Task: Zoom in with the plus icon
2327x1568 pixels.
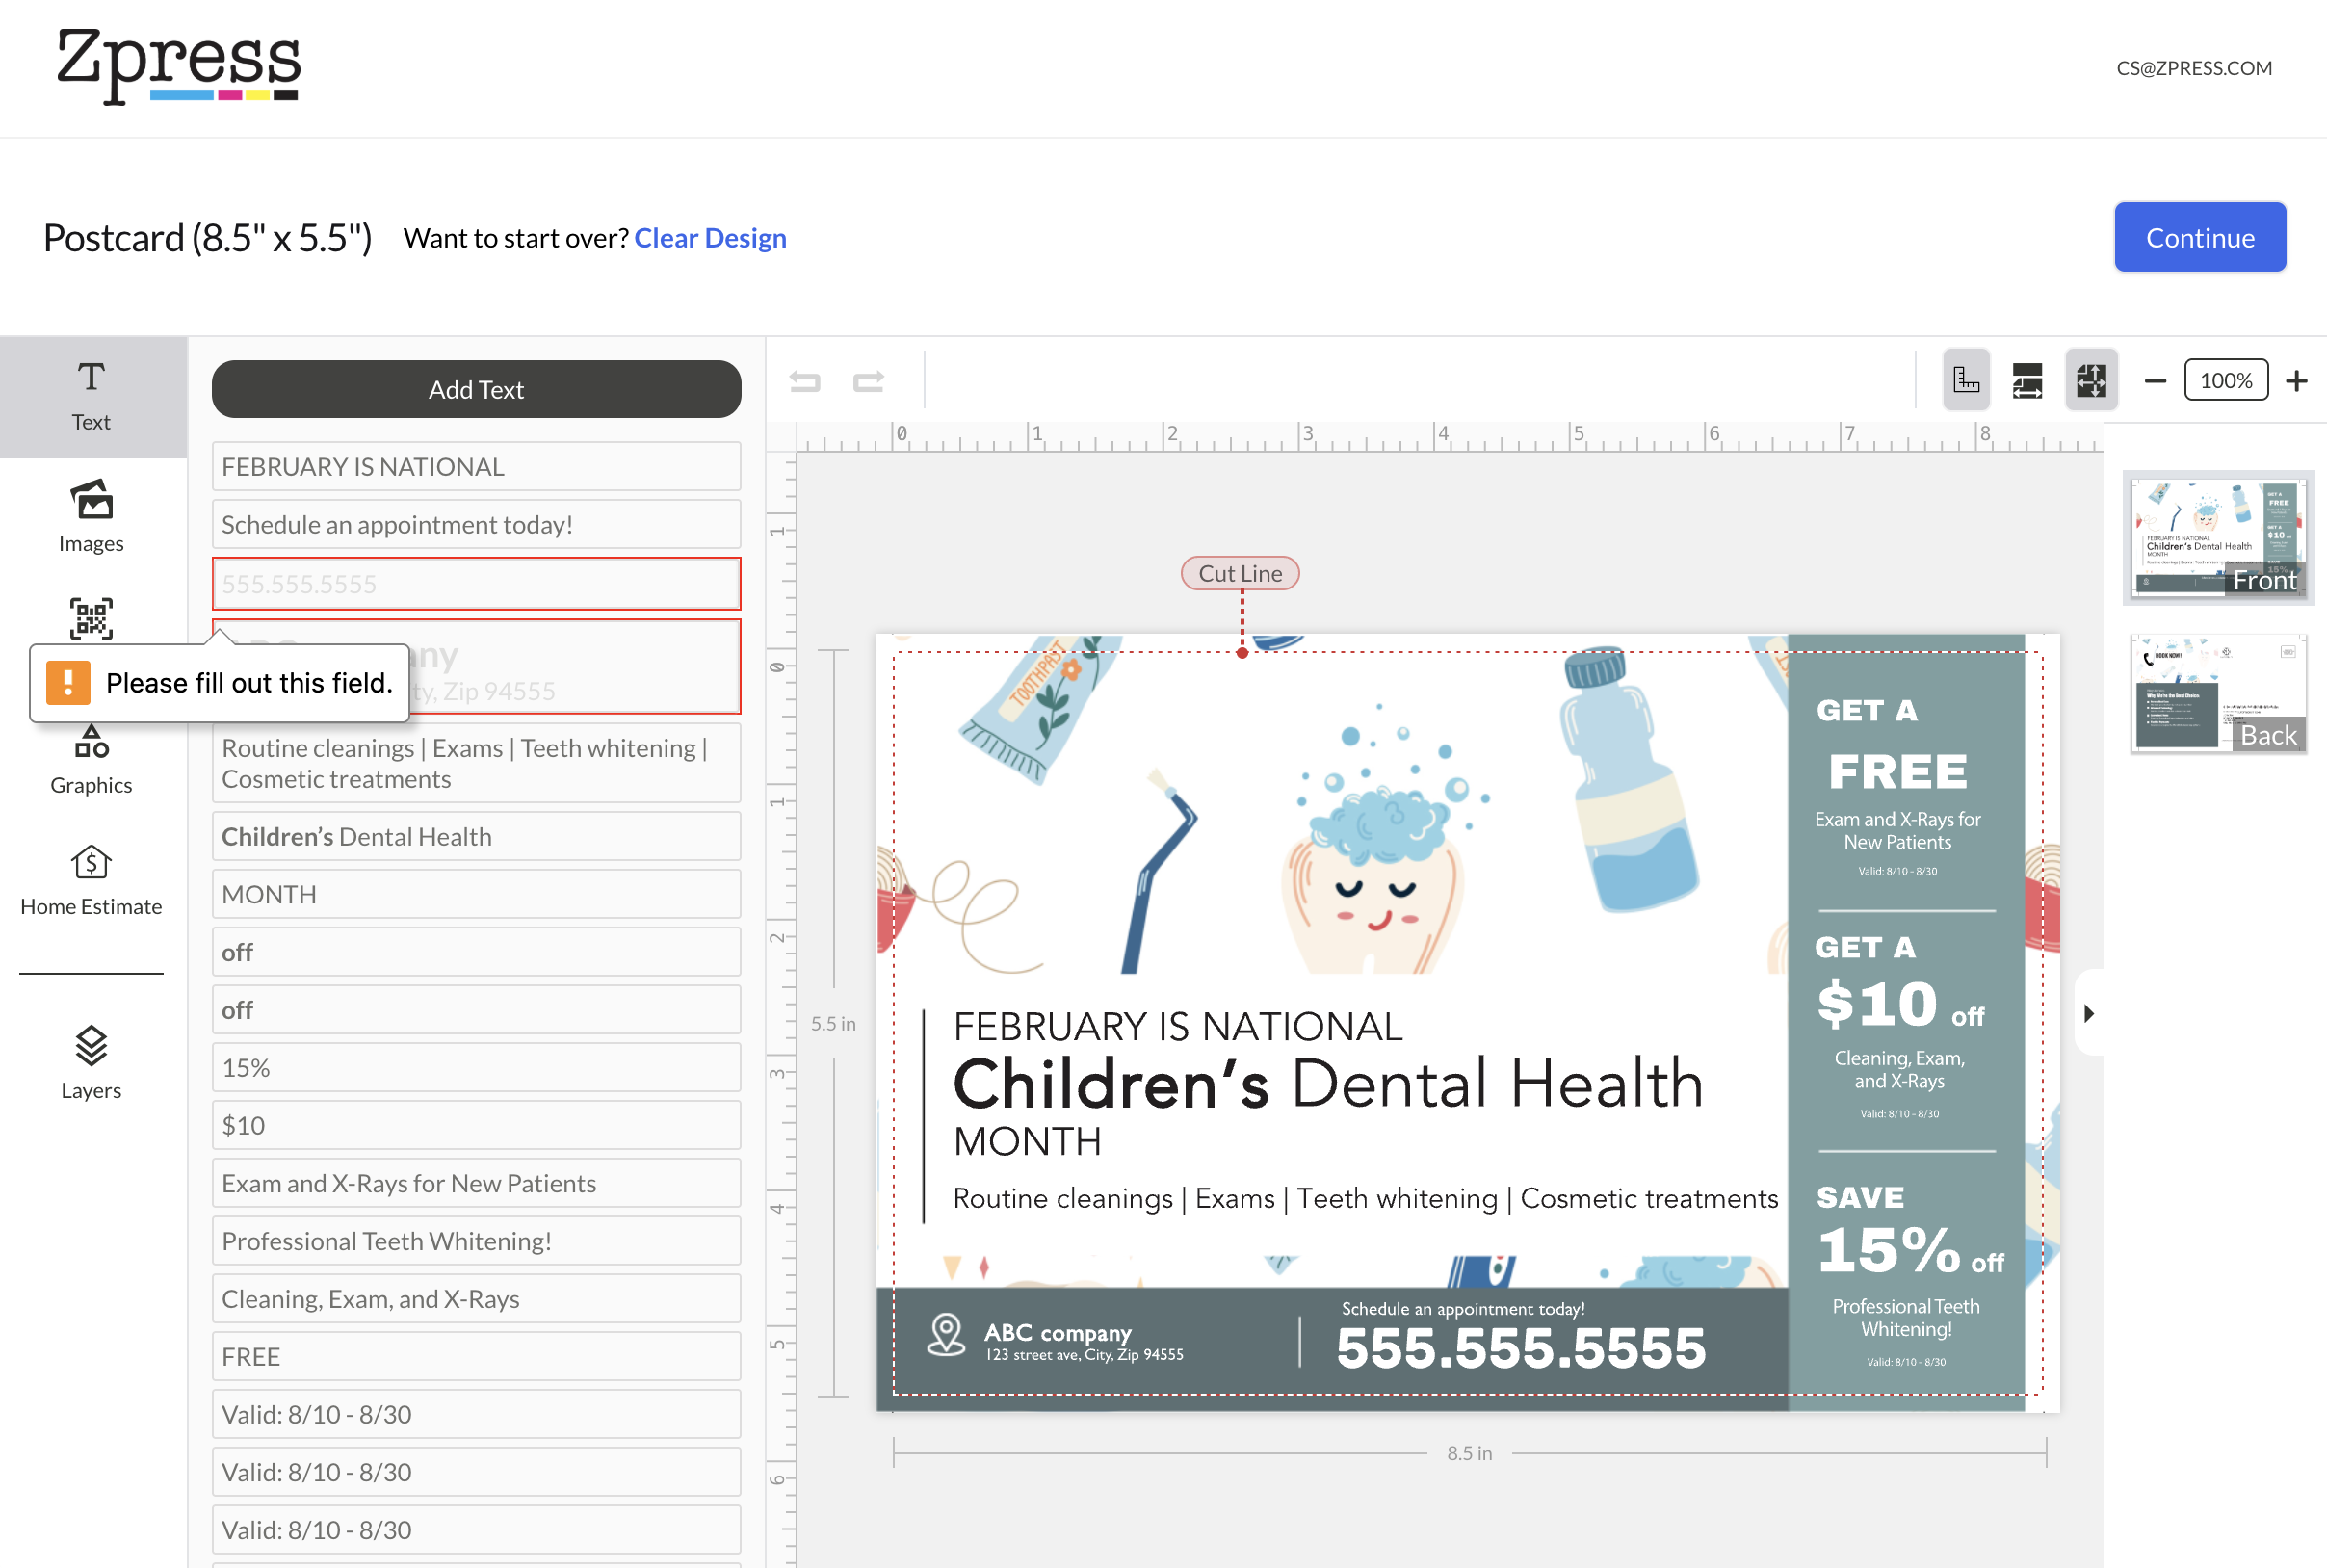Action: 2297,381
